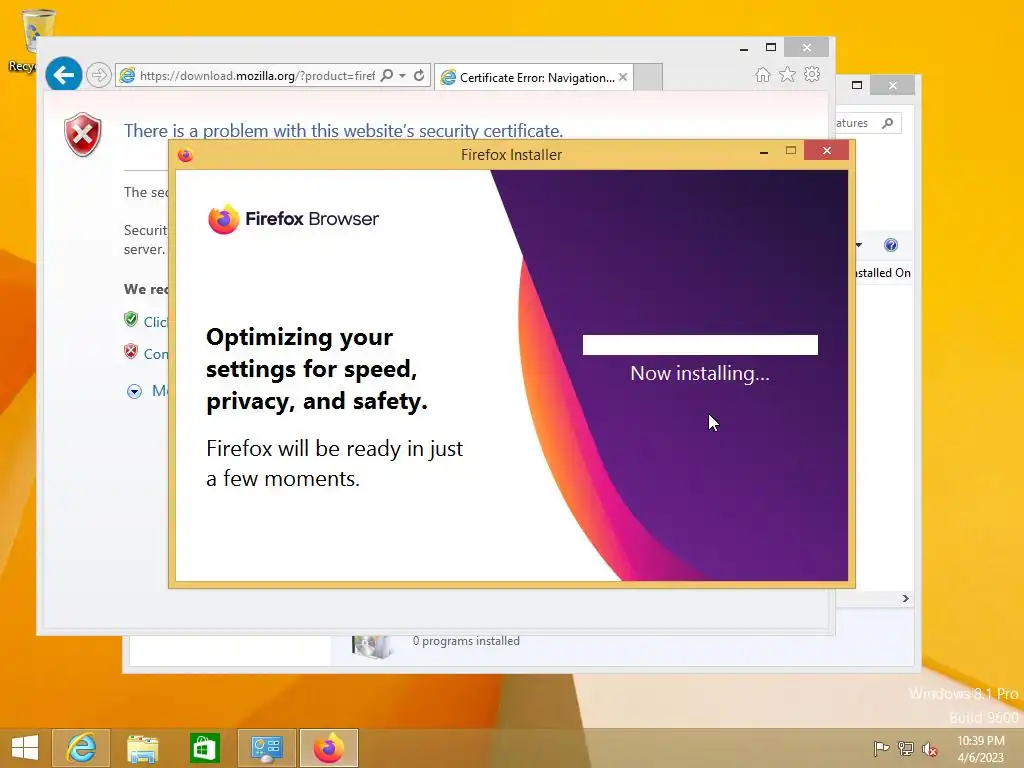Open Favorites star in Internet Explorer
This screenshot has width=1024, height=768.
point(788,74)
